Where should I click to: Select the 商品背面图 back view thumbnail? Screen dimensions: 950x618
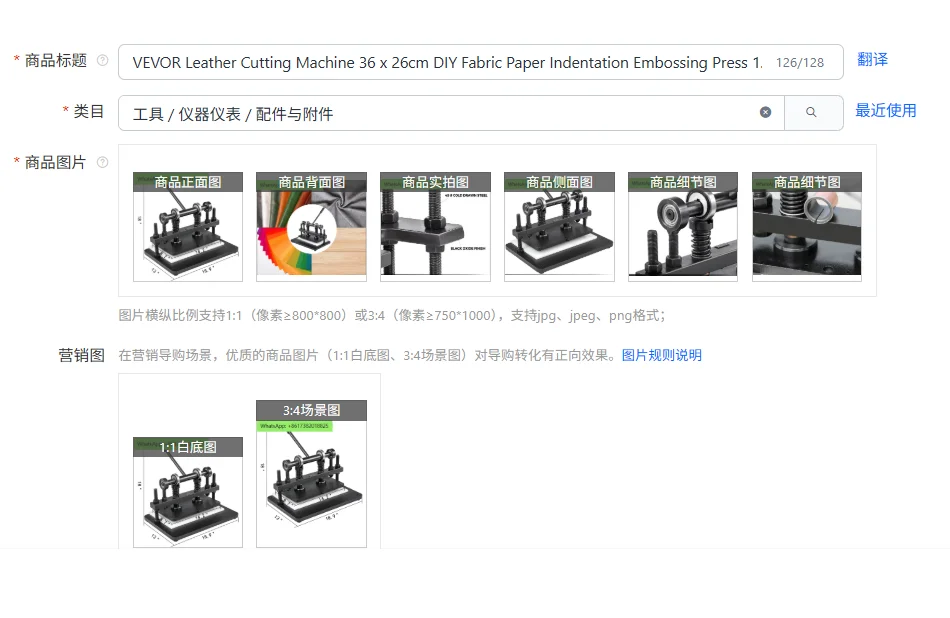[x=311, y=225]
